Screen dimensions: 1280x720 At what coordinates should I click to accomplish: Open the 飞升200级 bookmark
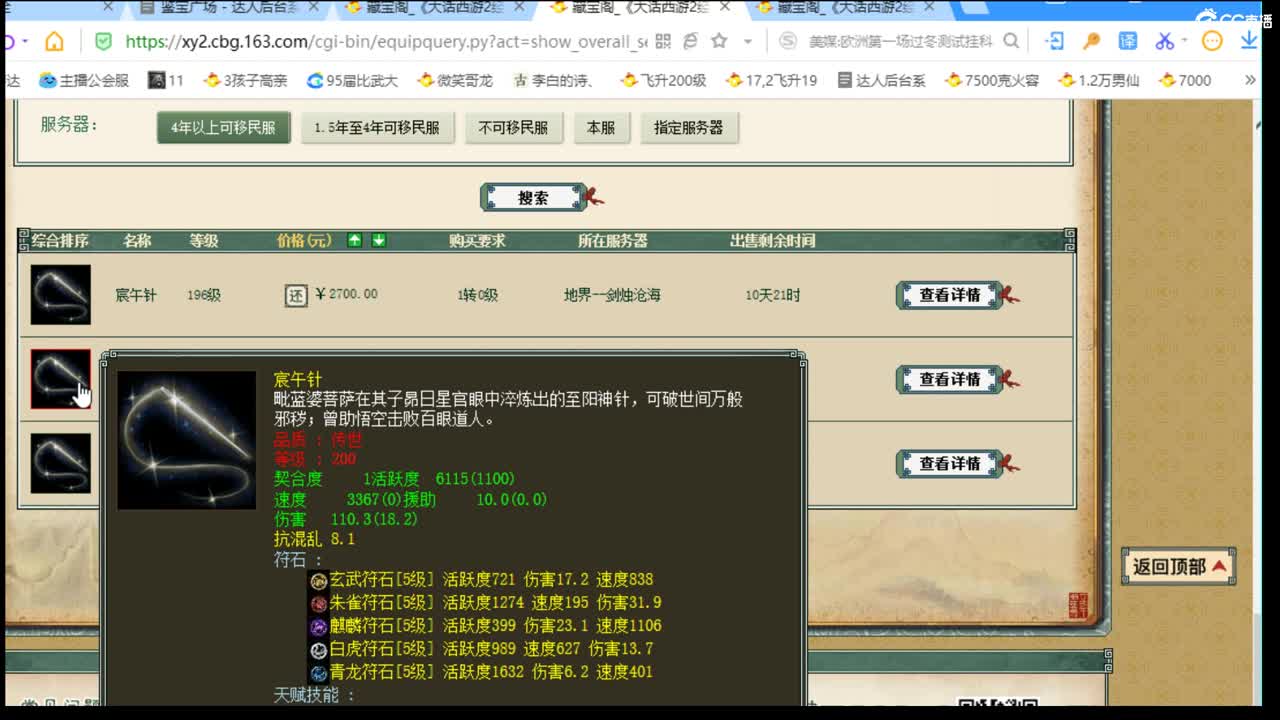[663, 80]
